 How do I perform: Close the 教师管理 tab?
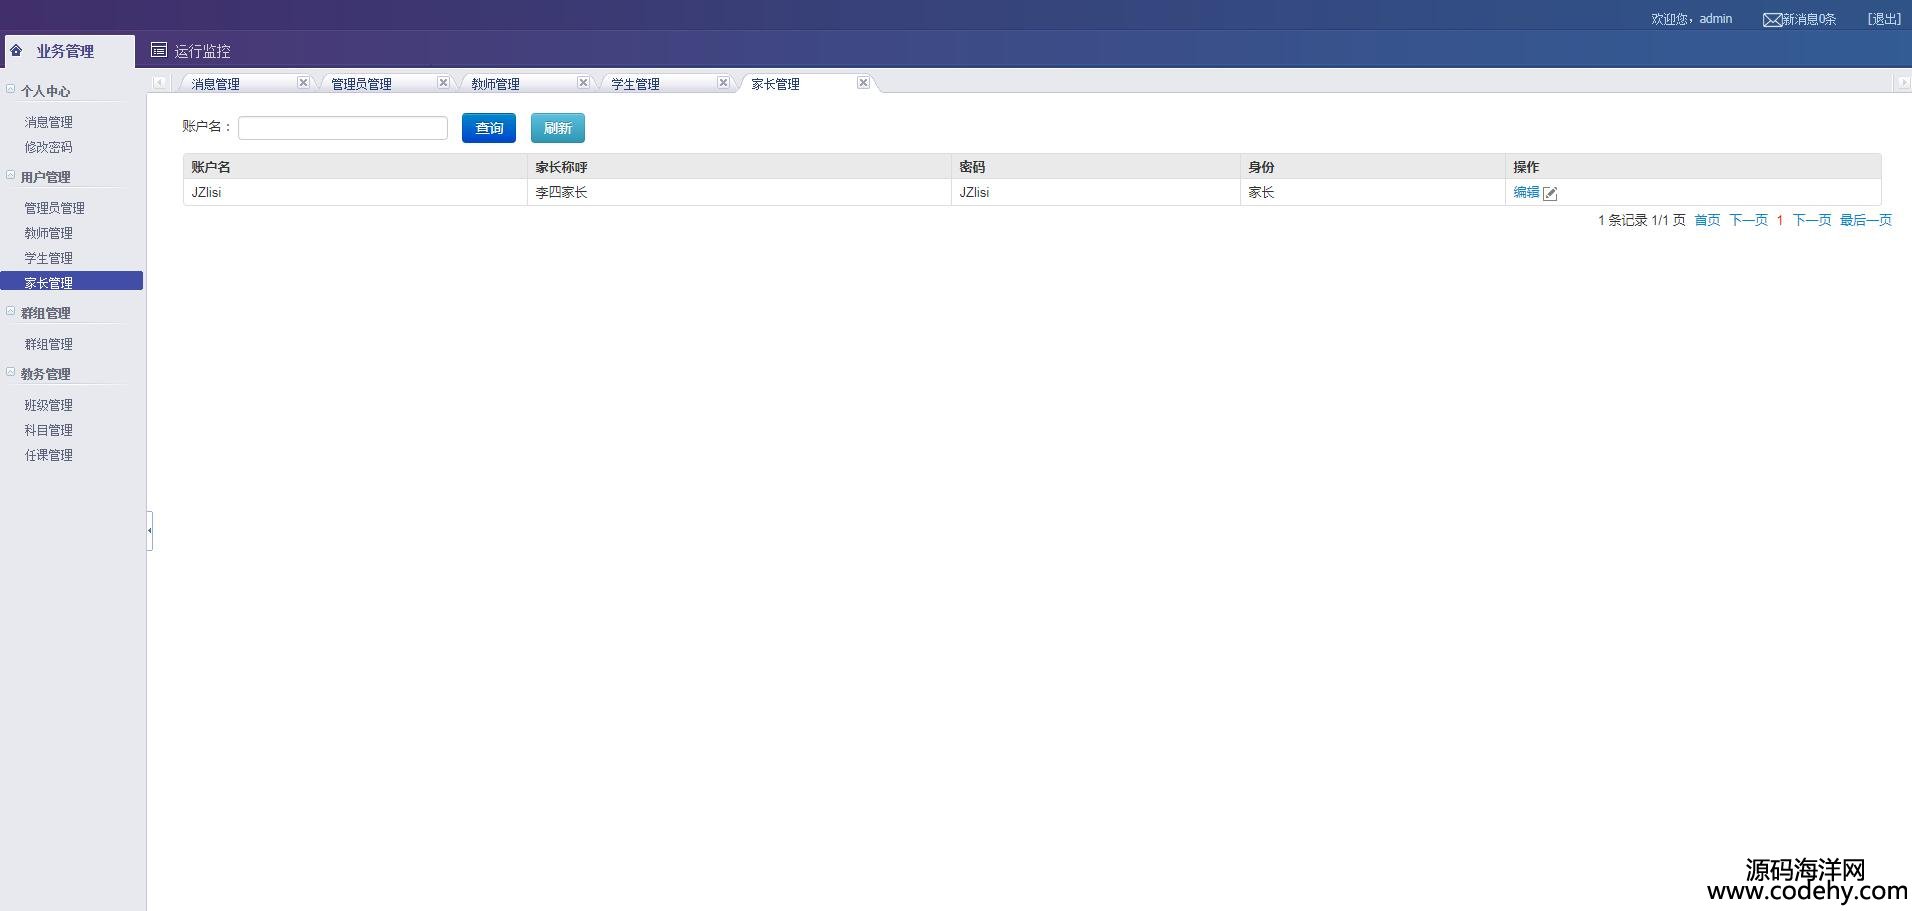click(x=583, y=83)
